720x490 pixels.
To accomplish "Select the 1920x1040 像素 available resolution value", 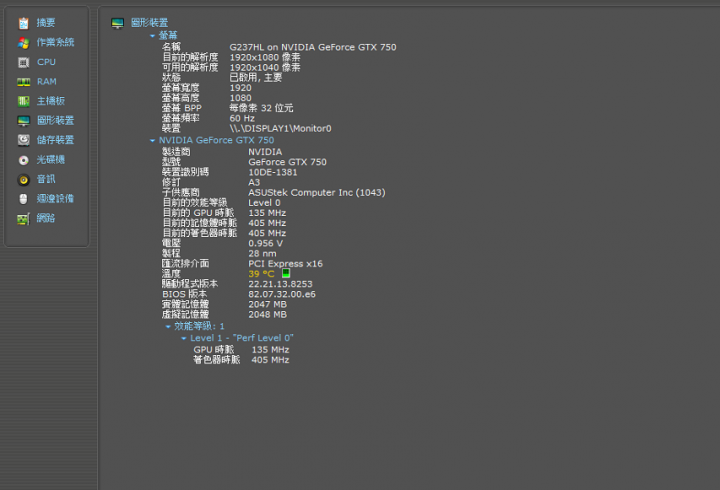I will tap(265, 67).
